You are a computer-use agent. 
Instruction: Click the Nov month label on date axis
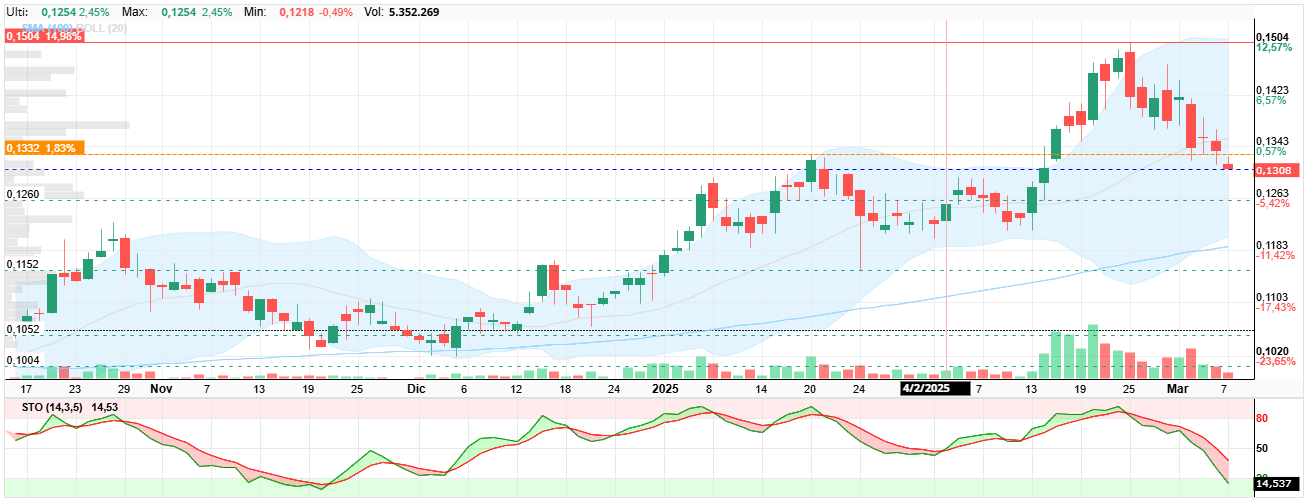point(162,387)
